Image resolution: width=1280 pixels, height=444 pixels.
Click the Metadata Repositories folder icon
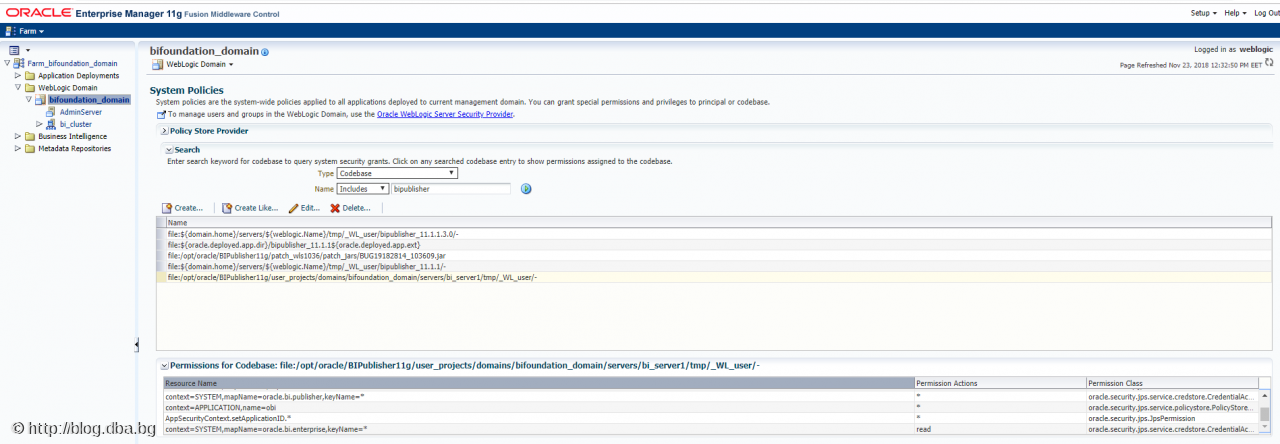(30, 148)
